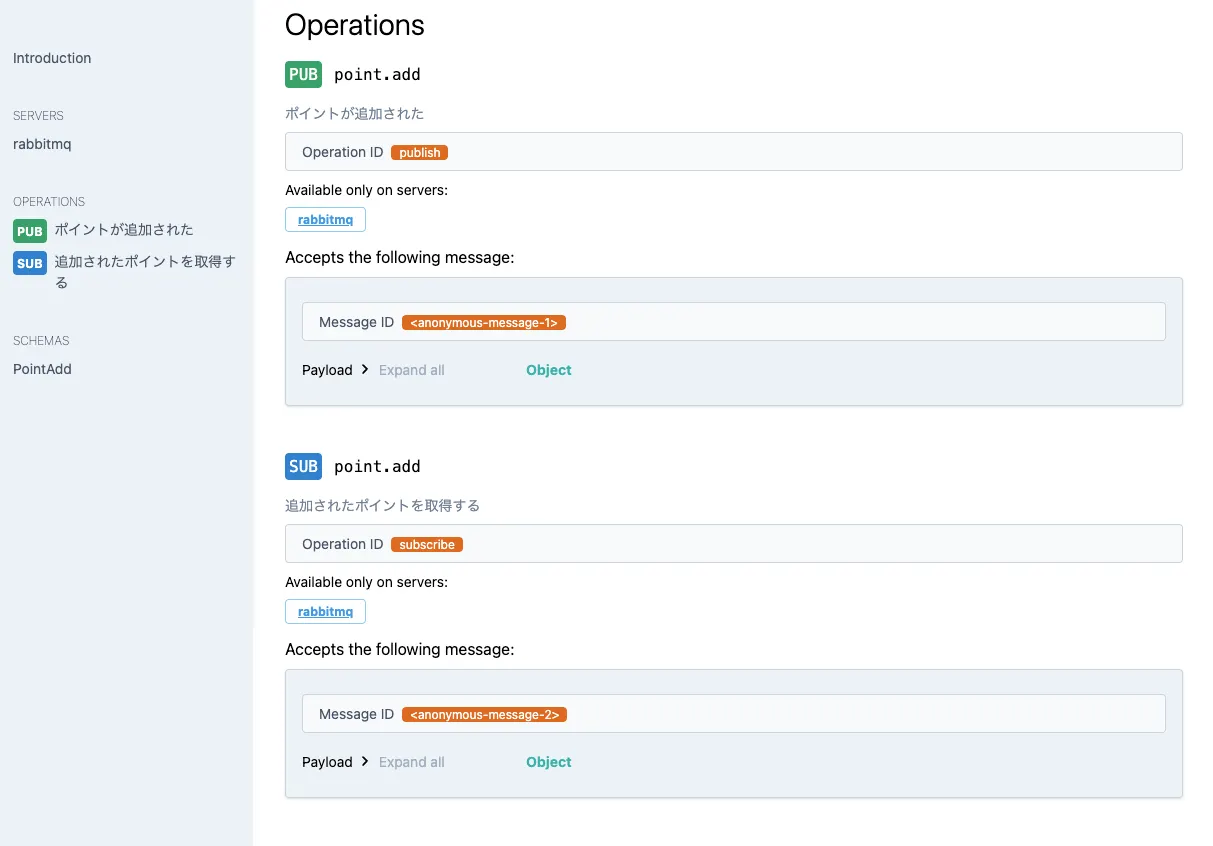Click the <anonymous-message-1> Message ID tag
This screenshot has height=846, width=1213.
pos(484,322)
